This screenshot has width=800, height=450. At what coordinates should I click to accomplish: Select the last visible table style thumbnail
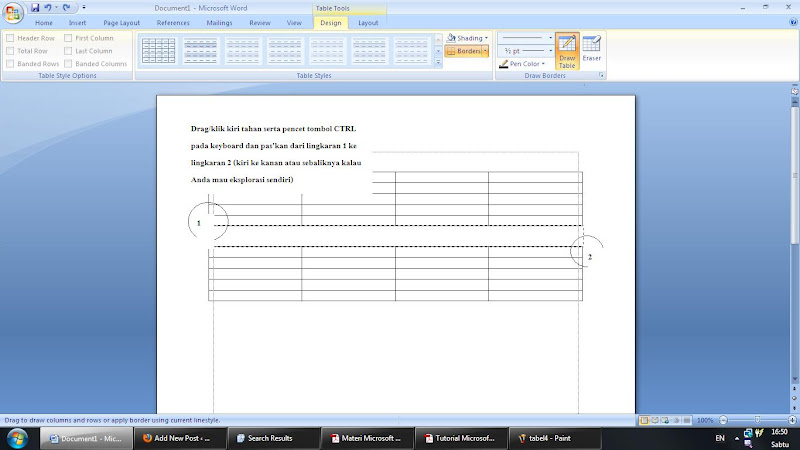click(412, 51)
